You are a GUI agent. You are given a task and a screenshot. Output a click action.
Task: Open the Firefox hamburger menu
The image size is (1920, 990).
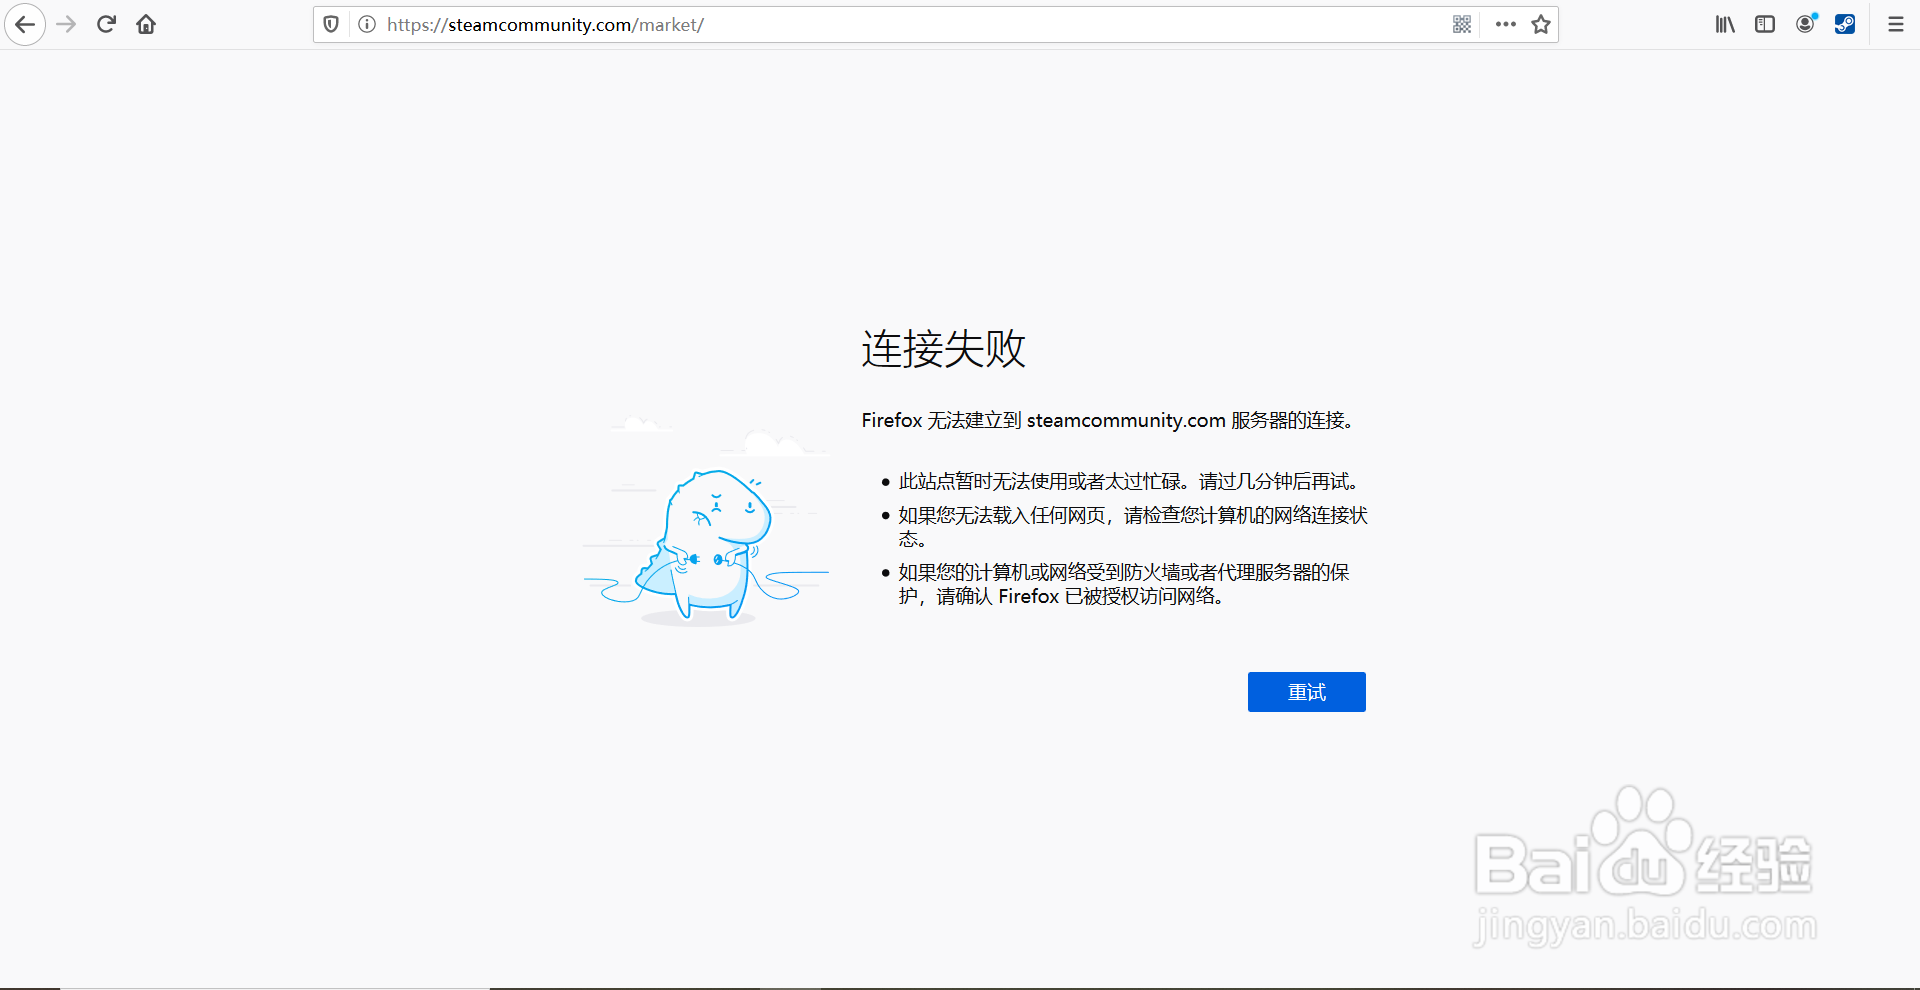1896,24
